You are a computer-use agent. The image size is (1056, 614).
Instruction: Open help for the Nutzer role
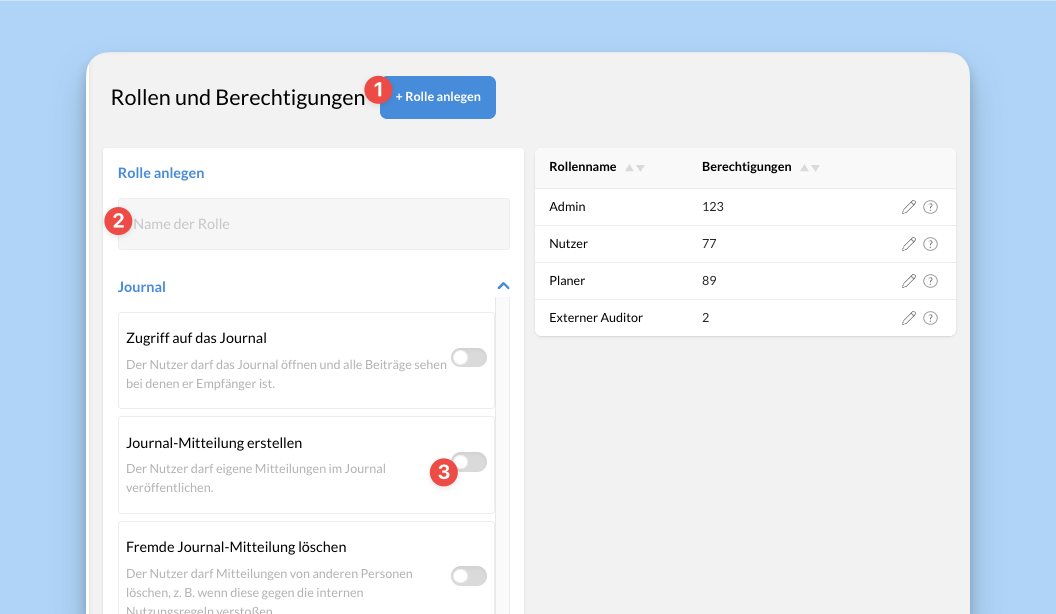tap(930, 244)
